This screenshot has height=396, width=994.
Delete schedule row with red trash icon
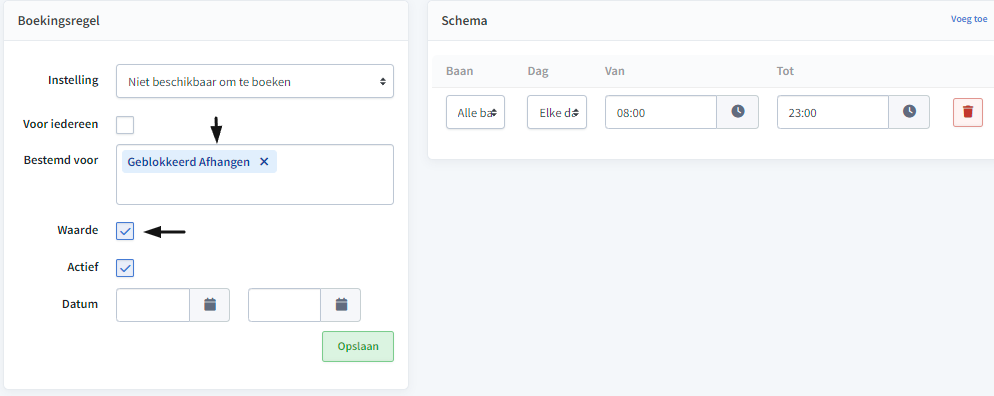tap(967, 112)
